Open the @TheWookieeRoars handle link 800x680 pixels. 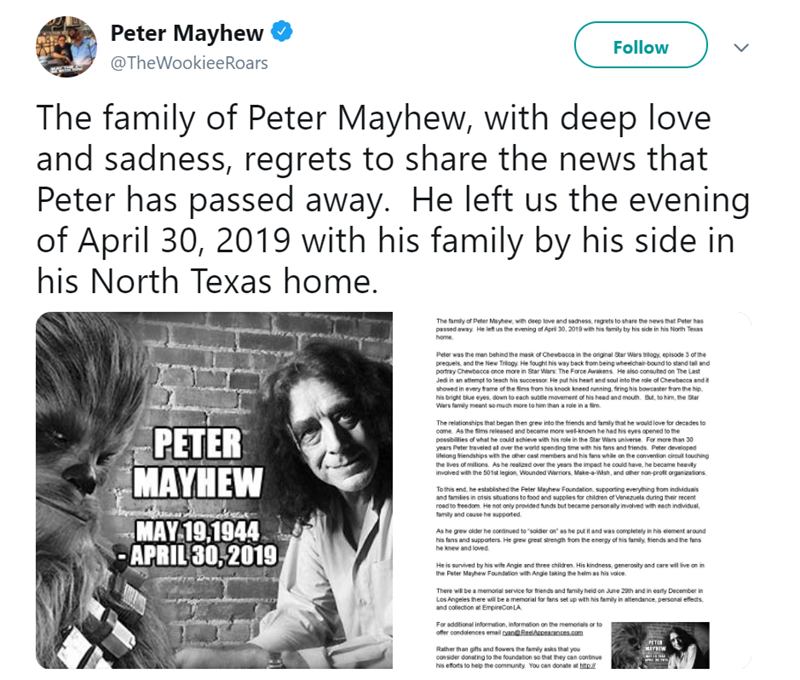tap(188, 63)
